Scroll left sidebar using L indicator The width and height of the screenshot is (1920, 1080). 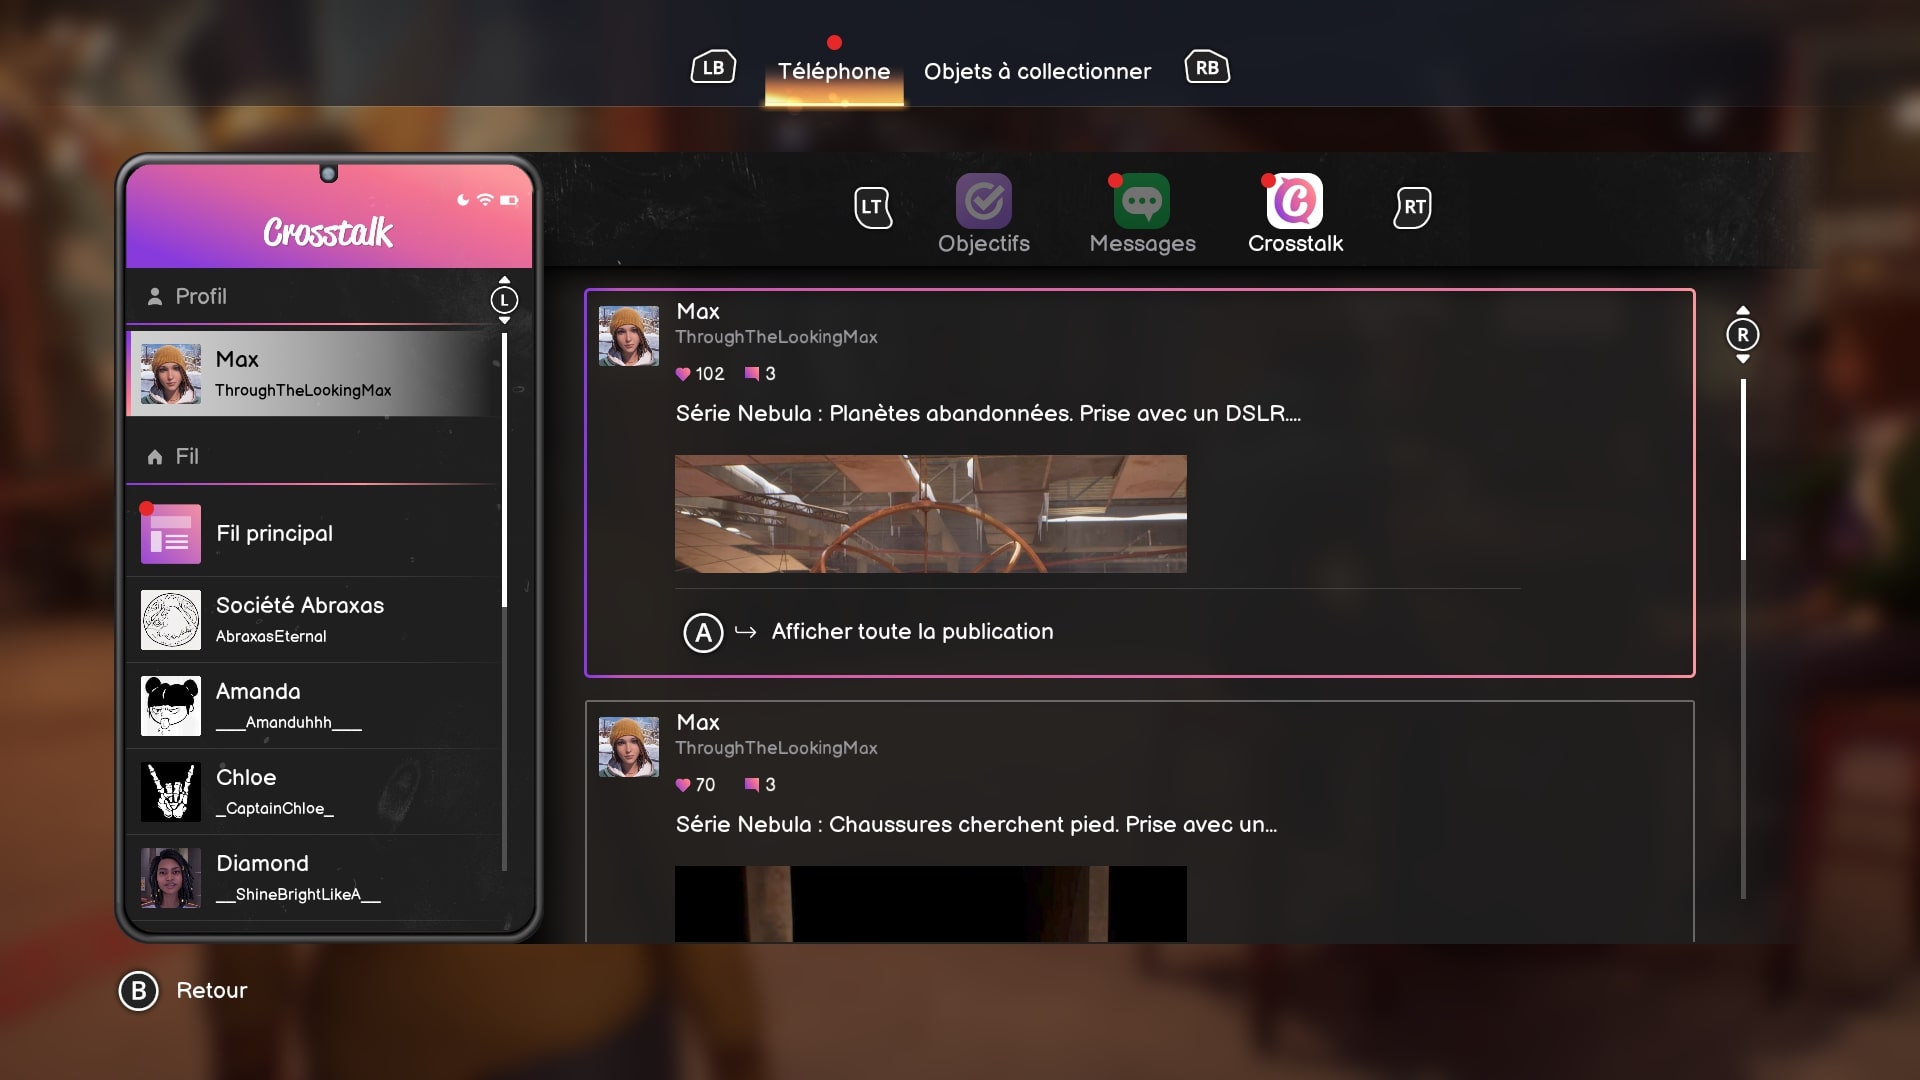click(x=505, y=298)
